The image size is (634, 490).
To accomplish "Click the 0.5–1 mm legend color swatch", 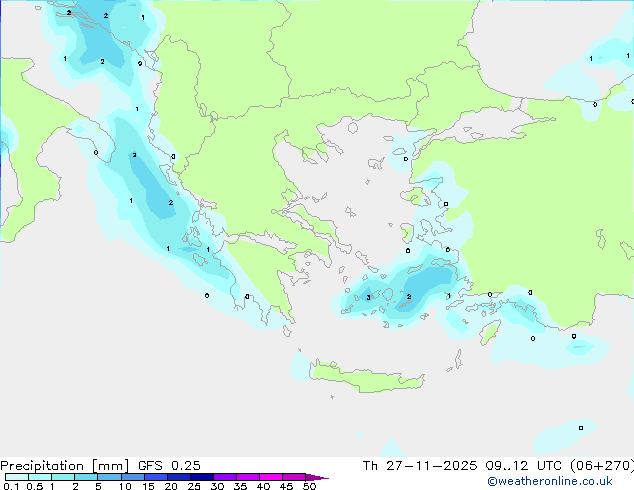I will coord(40,477).
